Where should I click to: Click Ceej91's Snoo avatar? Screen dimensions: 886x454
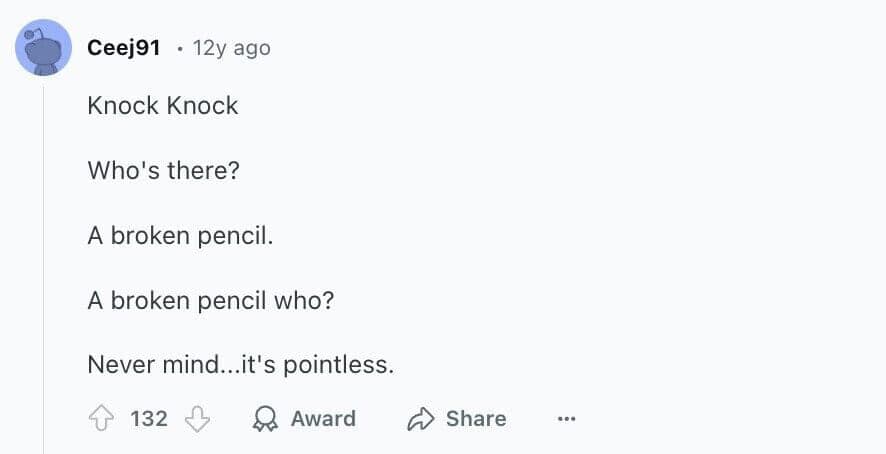coord(43,47)
